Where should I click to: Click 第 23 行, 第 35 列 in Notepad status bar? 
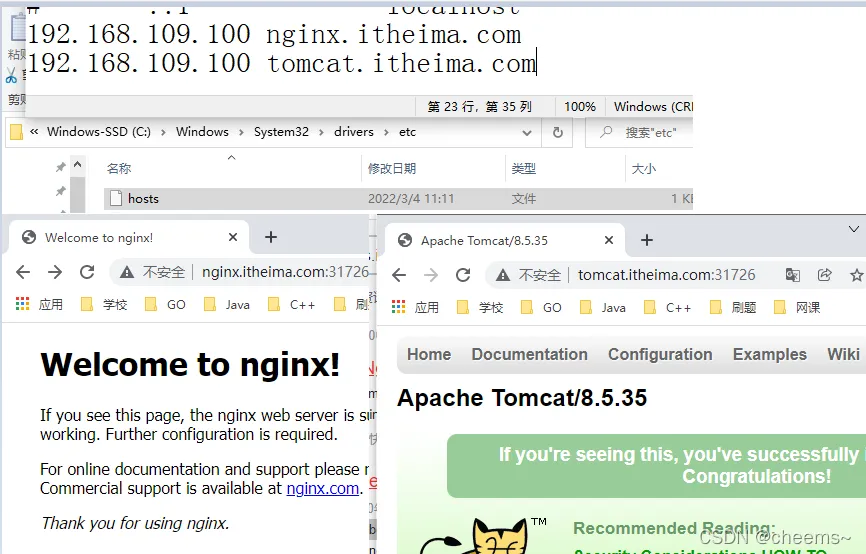pos(479,107)
